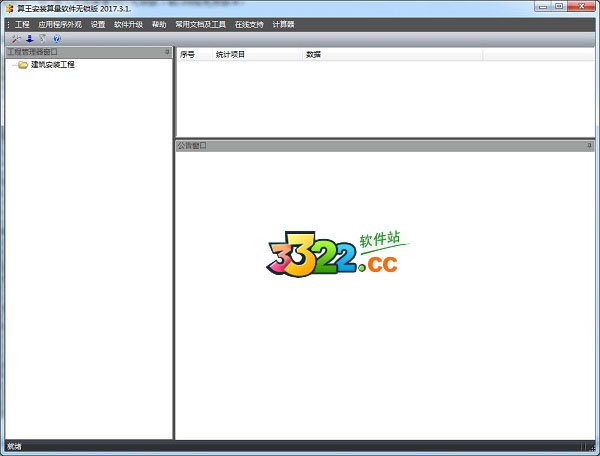Maximize the application window
This screenshot has height=456, width=600.
point(559,7)
